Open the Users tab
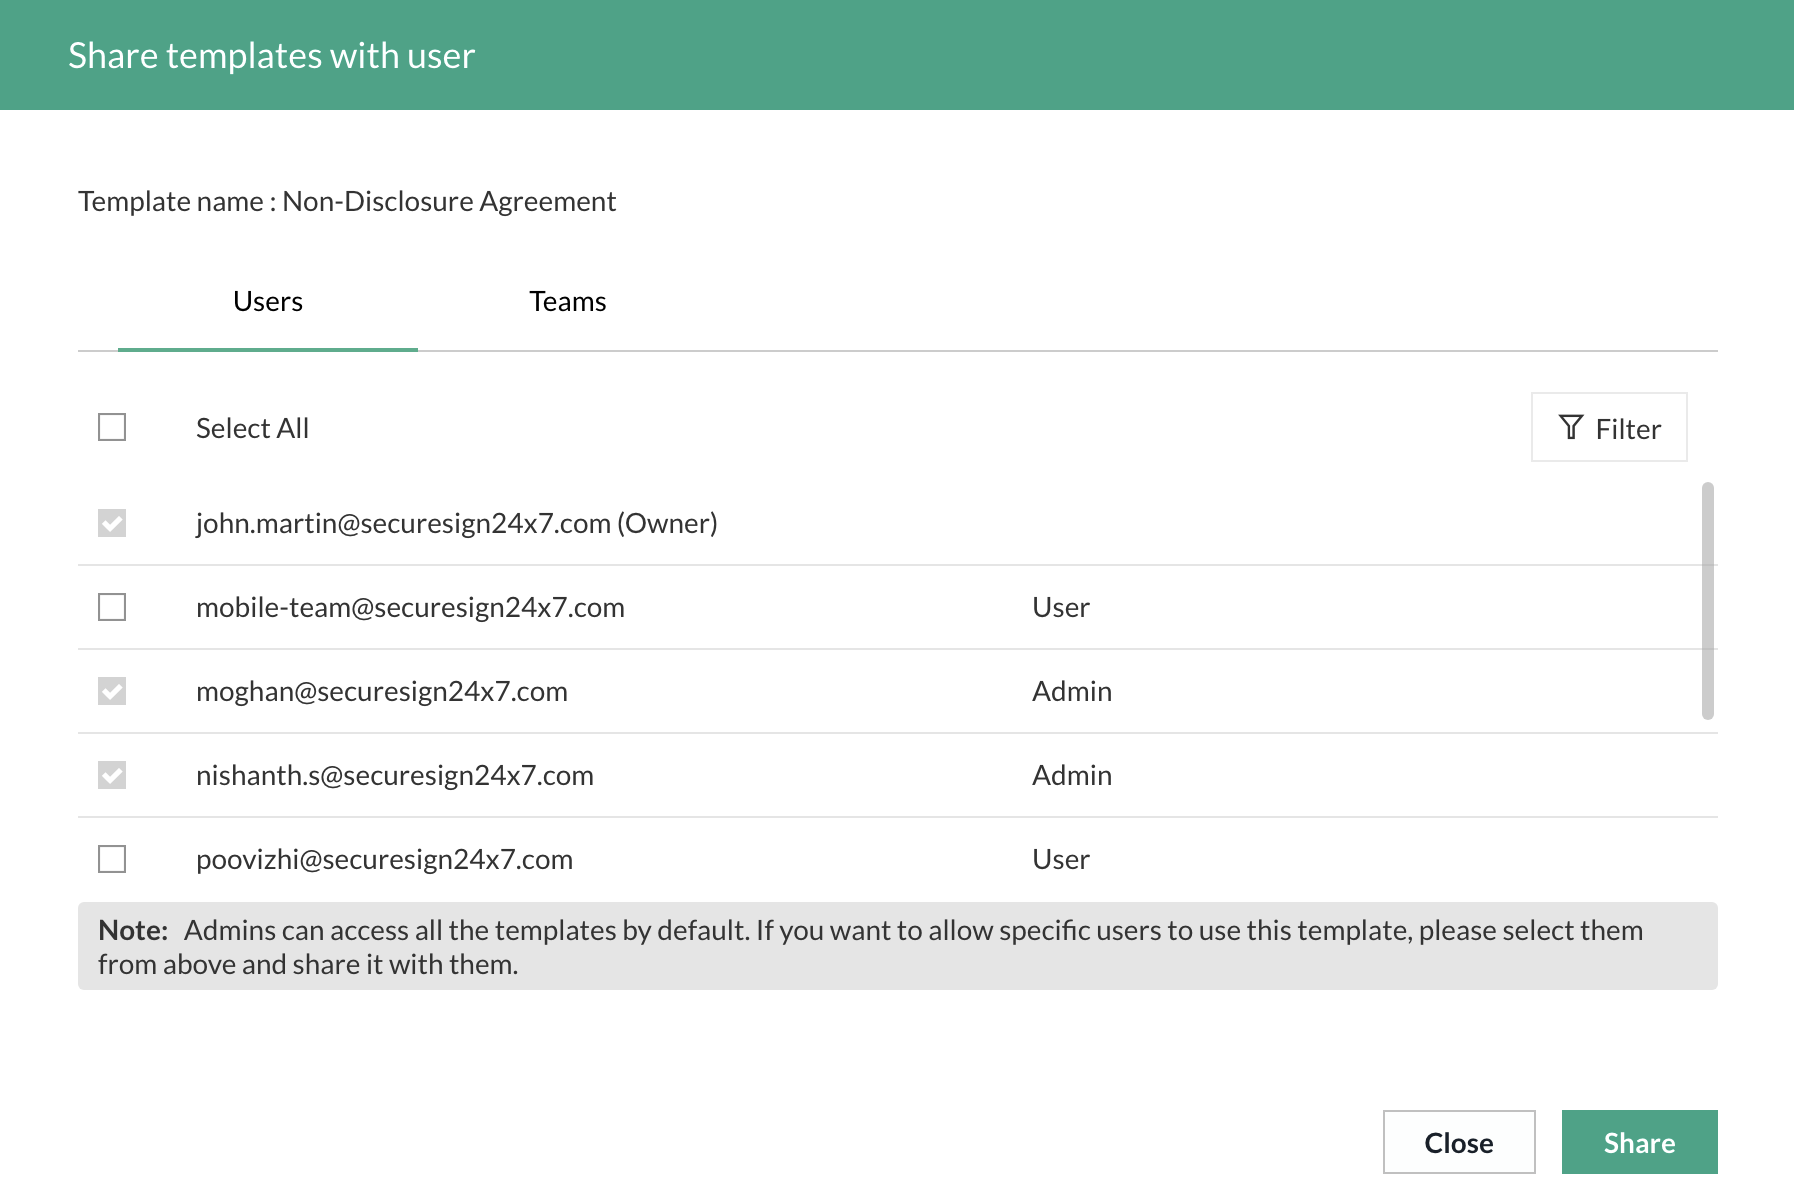The height and width of the screenshot is (1202, 1794). pyautogui.click(x=267, y=302)
